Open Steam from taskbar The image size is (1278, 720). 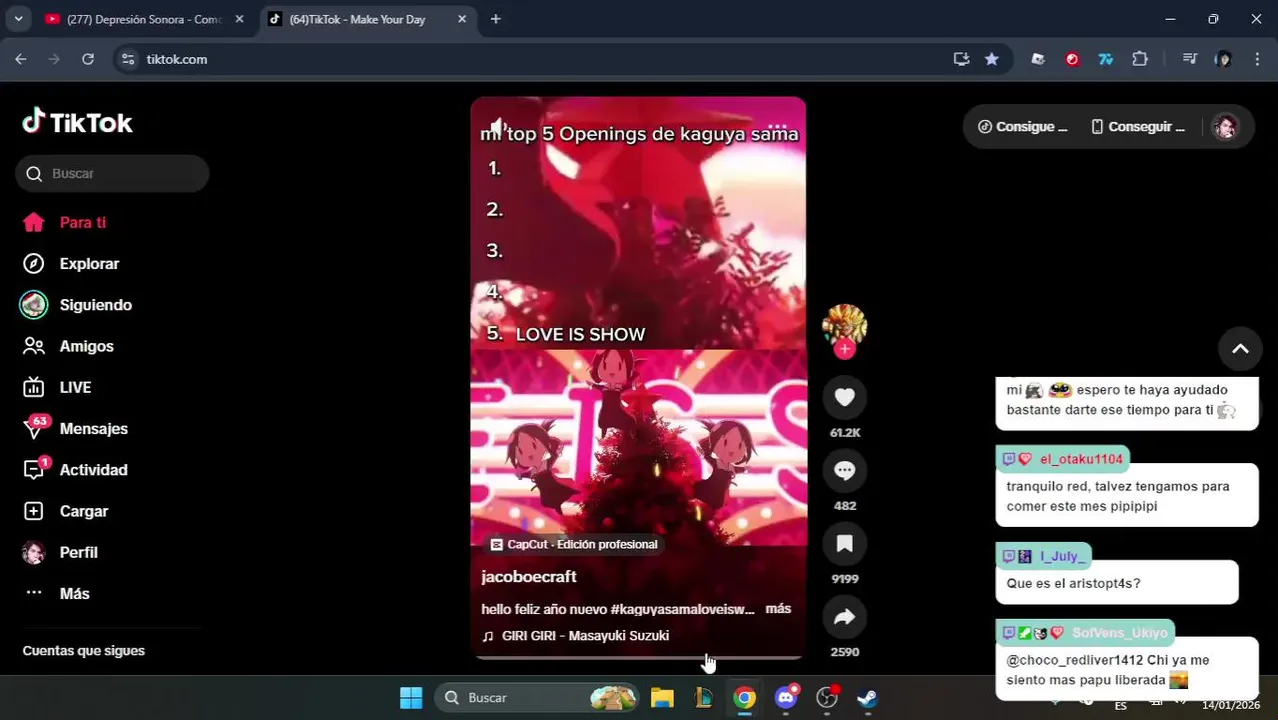coord(867,698)
